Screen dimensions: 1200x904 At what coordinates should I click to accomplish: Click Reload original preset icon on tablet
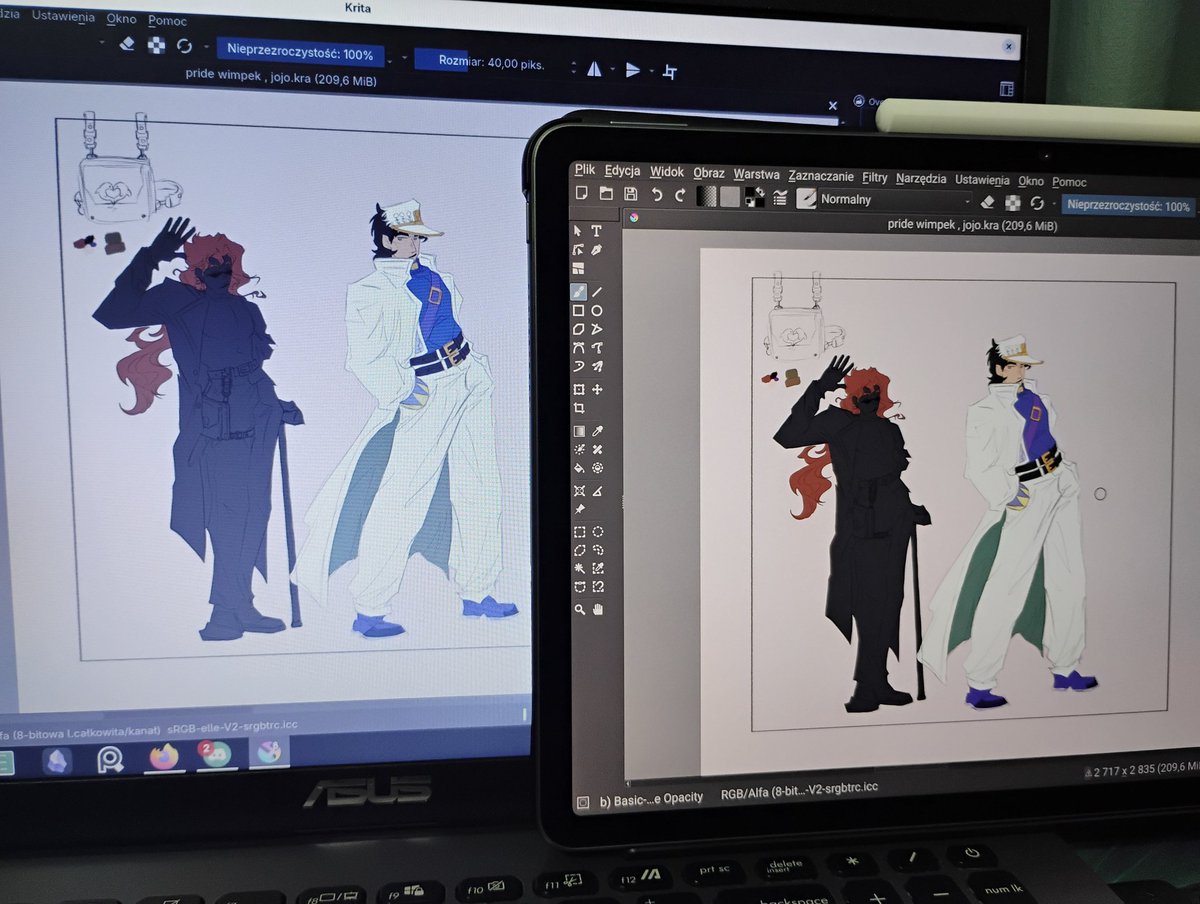pyautogui.click(x=1037, y=203)
